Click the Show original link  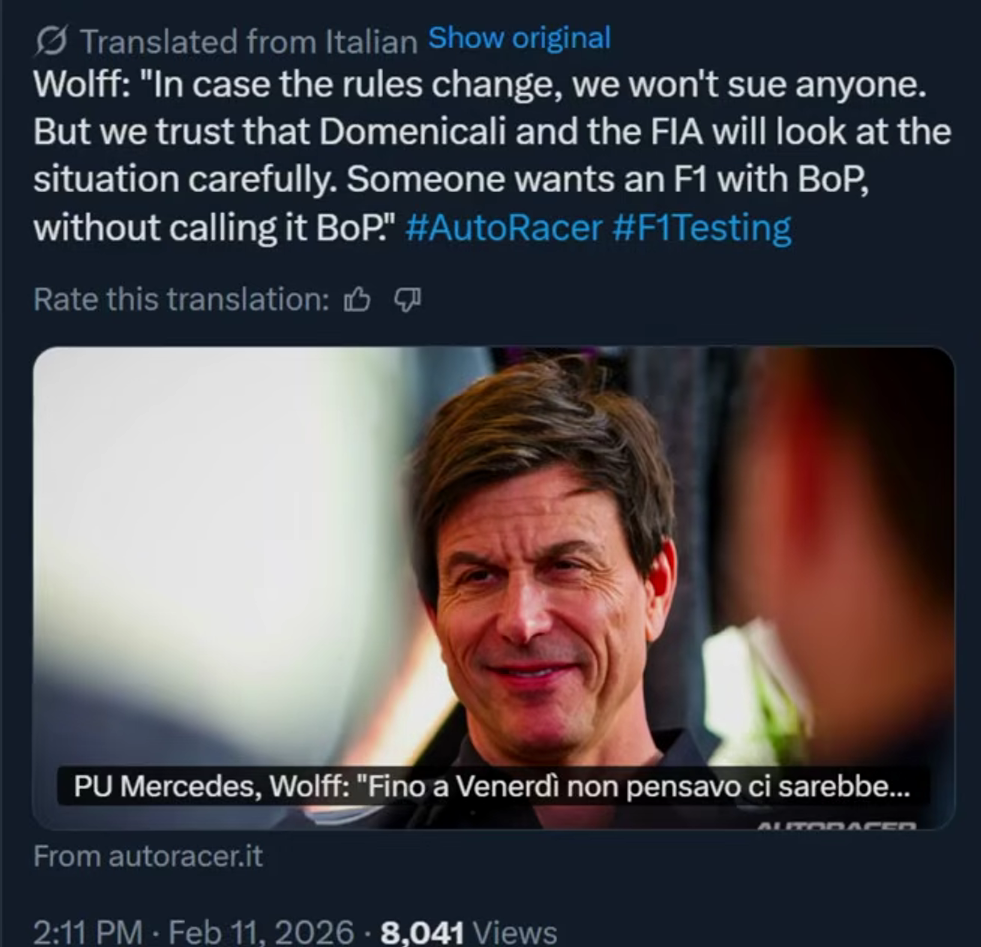click(519, 38)
